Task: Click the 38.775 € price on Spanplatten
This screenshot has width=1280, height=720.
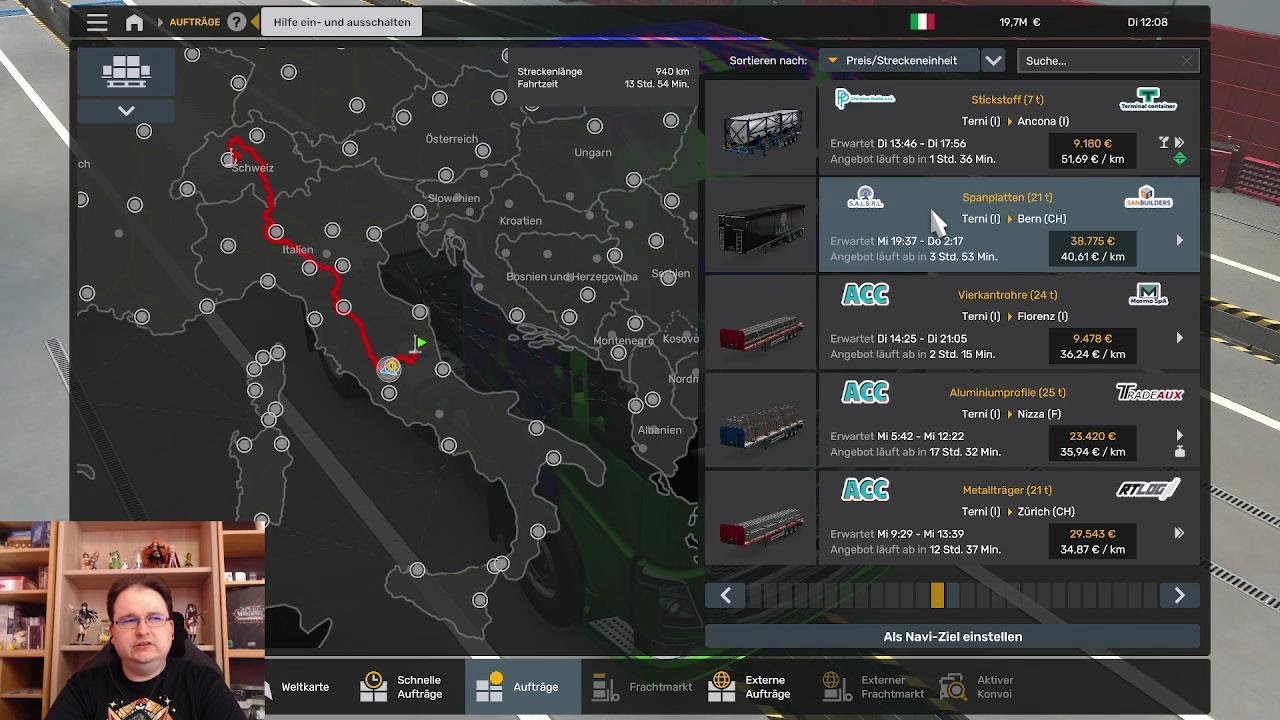Action: [x=1092, y=241]
